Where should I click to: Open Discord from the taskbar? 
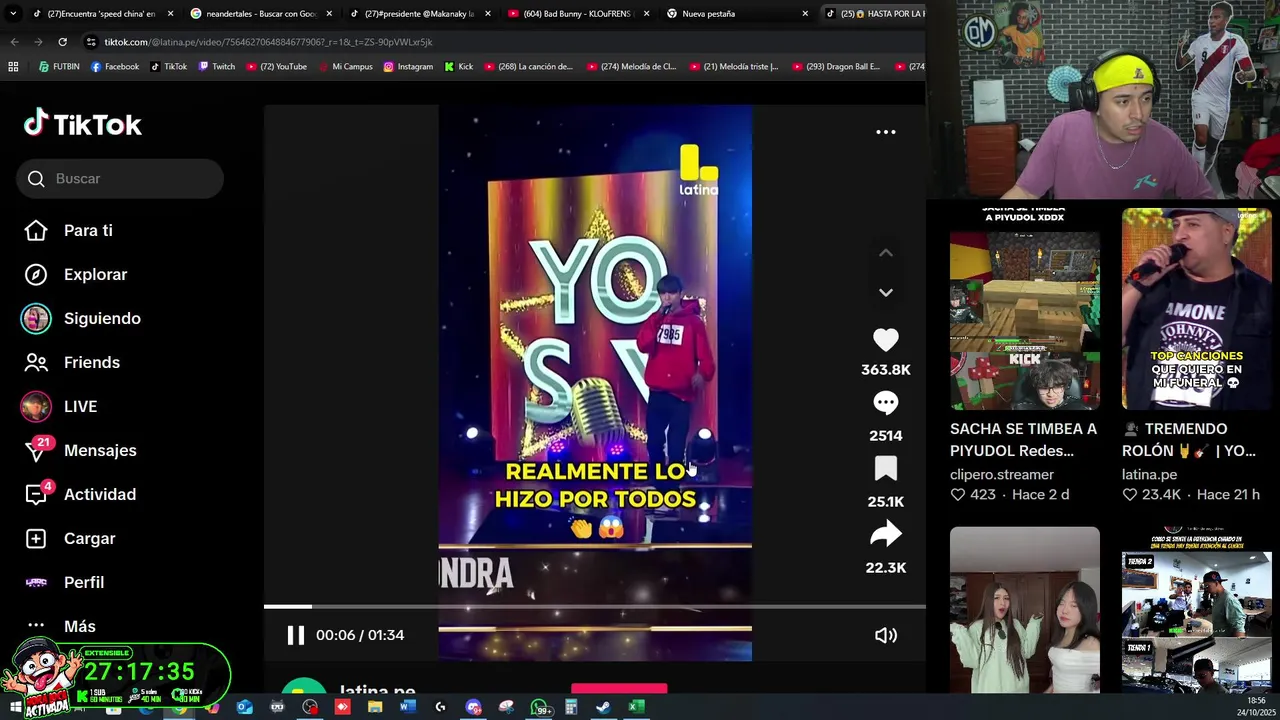click(473, 708)
